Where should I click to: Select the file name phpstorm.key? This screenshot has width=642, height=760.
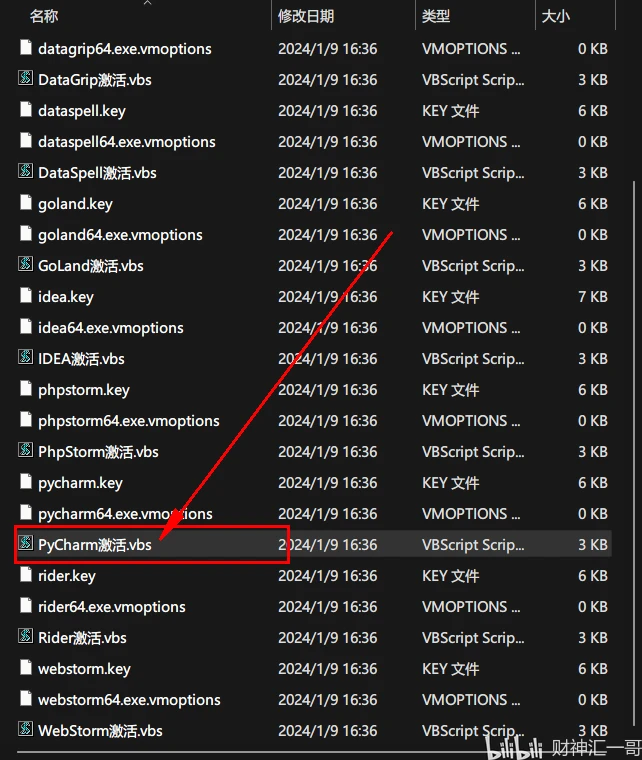pos(84,390)
